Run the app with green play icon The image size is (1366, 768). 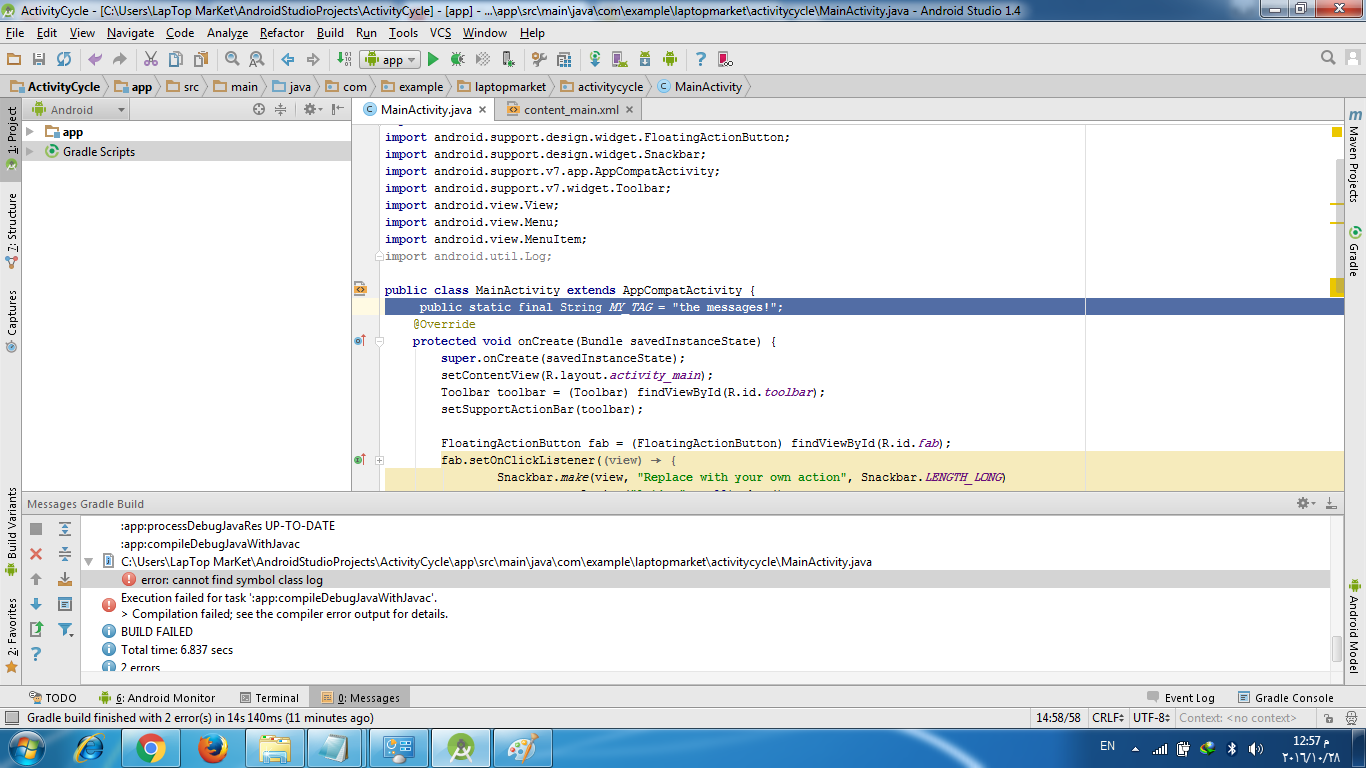pos(433,59)
